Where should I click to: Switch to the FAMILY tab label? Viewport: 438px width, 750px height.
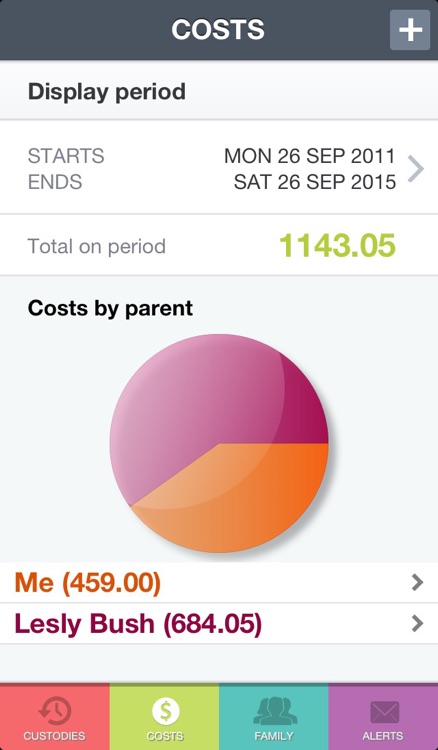[274, 736]
